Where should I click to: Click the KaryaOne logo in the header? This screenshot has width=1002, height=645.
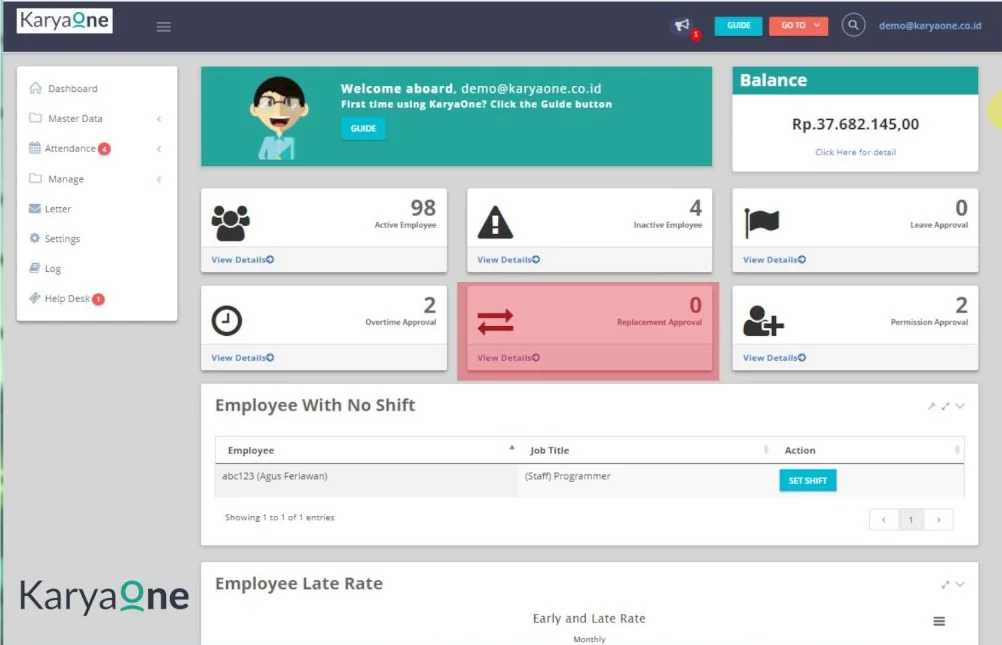65,20
